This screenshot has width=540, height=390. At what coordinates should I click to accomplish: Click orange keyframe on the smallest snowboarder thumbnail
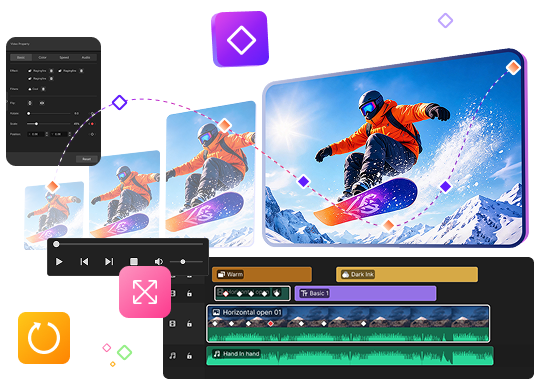pyautogui.click(x=53, y=186)
